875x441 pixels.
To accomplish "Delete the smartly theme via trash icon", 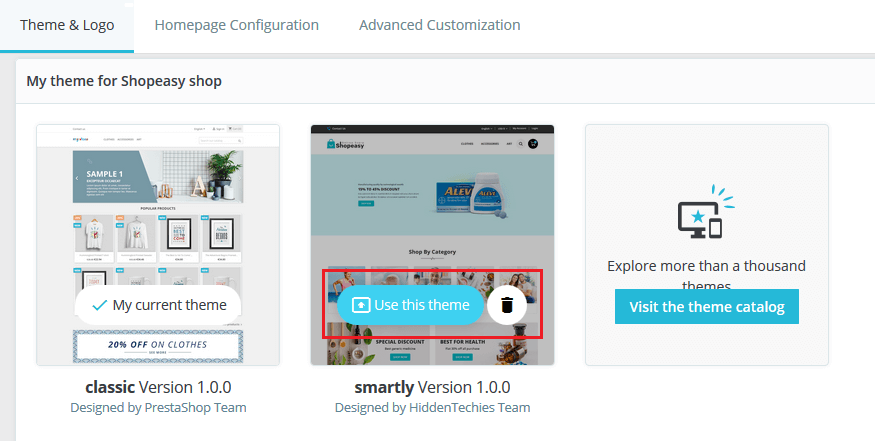I will click(507, 305).
